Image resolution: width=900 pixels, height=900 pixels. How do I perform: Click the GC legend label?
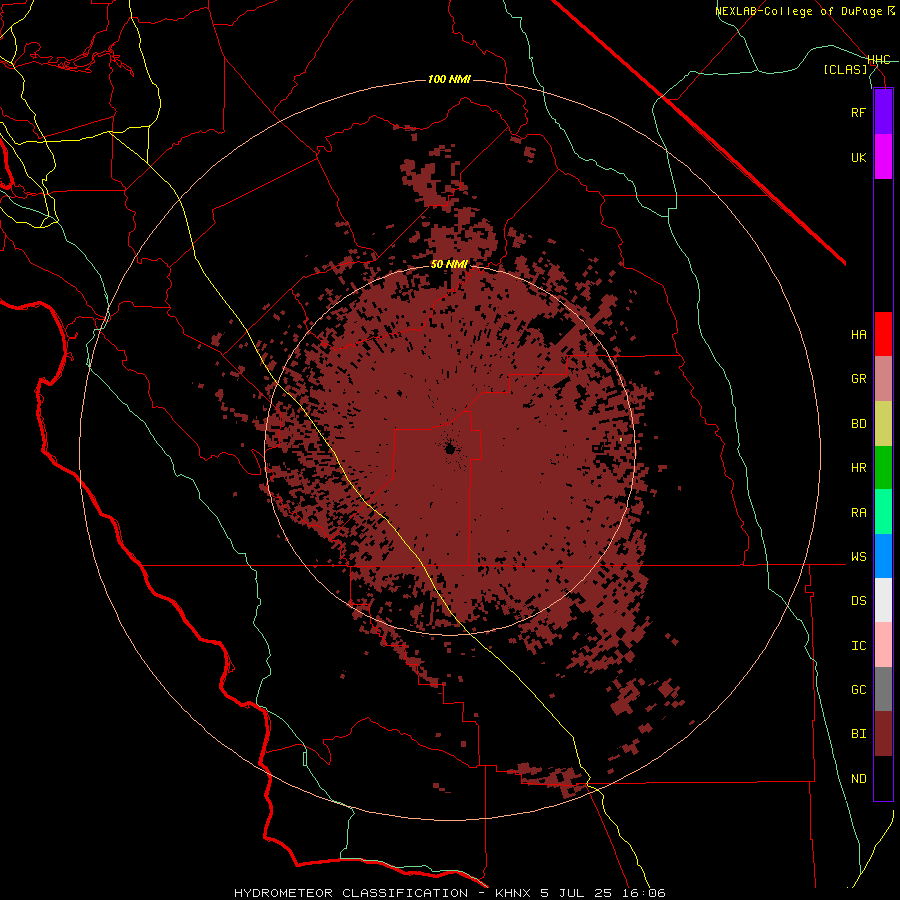tap(858, 690)
